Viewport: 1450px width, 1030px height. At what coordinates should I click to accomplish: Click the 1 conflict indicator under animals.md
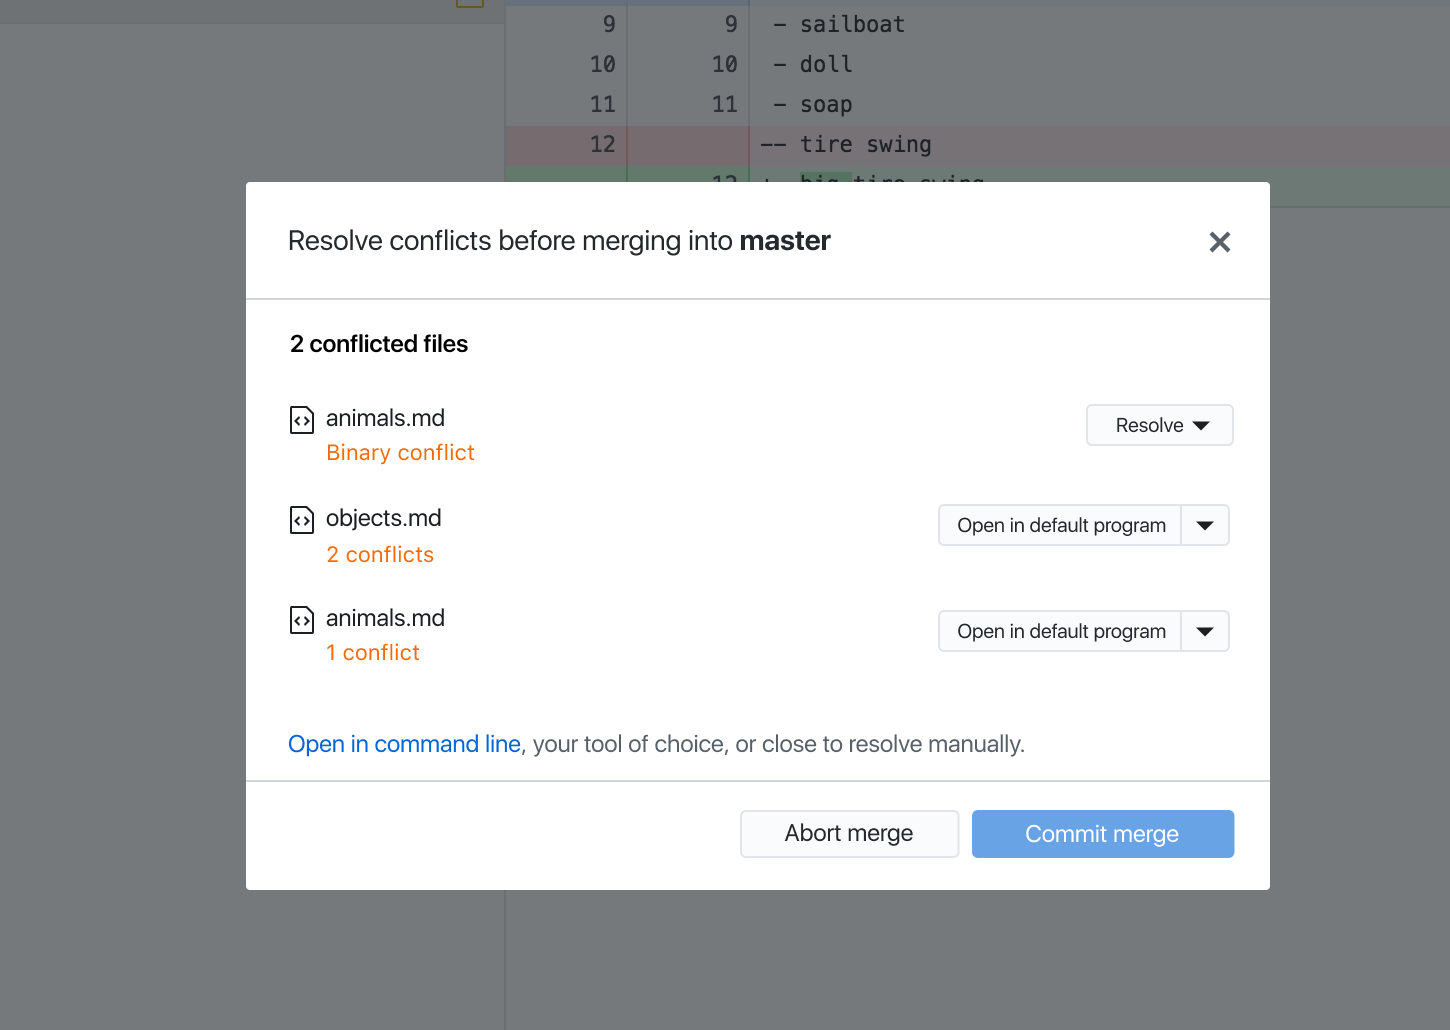(x=373, y=652)
